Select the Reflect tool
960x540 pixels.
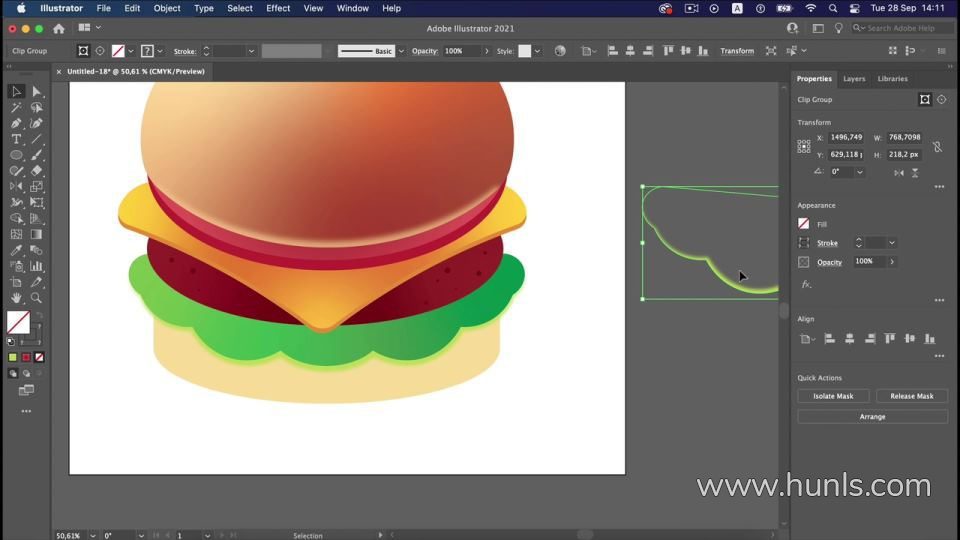click(16, 187)
